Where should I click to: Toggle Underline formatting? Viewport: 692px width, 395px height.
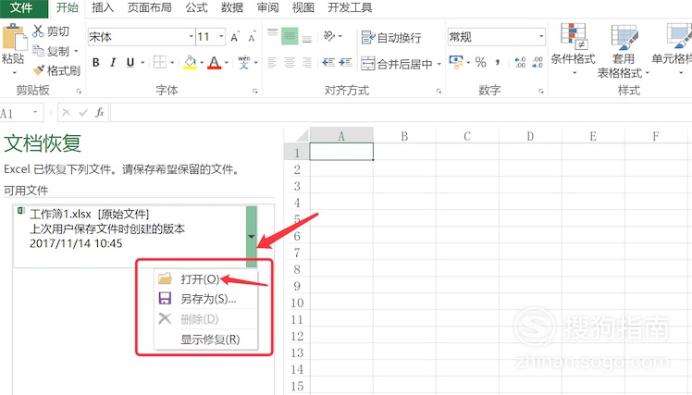(x=130, y=63)
